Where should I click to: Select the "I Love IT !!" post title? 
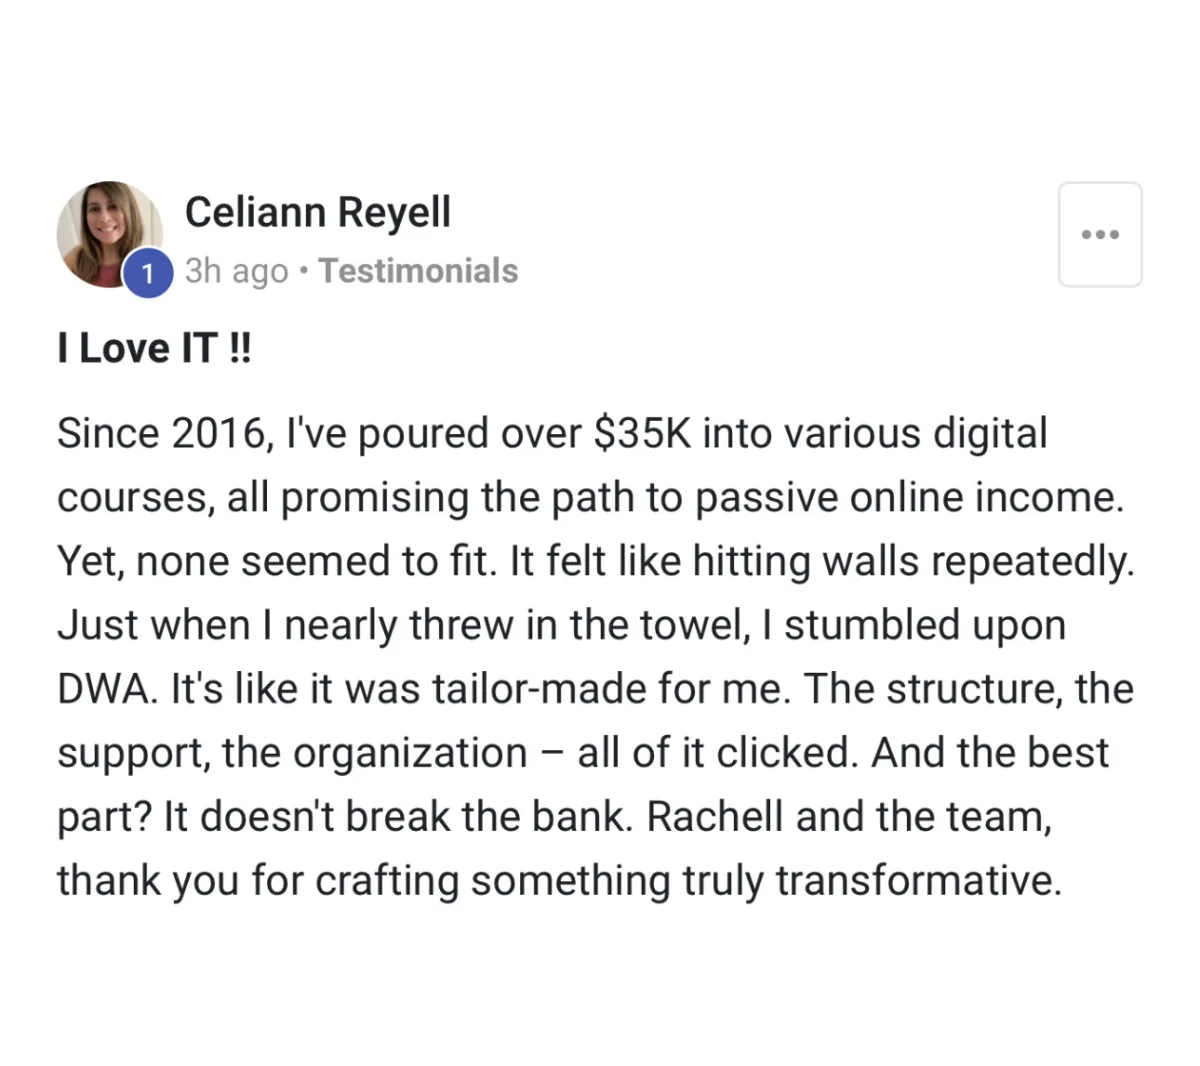pos(154,348)
